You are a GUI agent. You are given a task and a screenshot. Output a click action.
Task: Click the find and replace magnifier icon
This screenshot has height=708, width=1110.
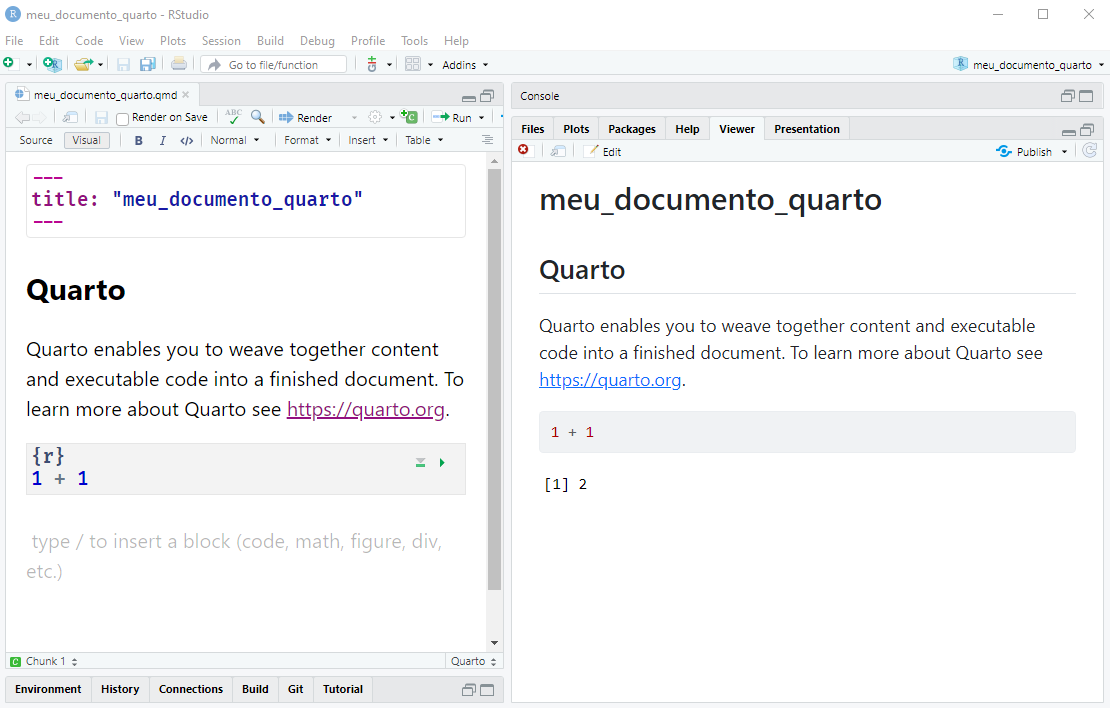tap(258, 117)
